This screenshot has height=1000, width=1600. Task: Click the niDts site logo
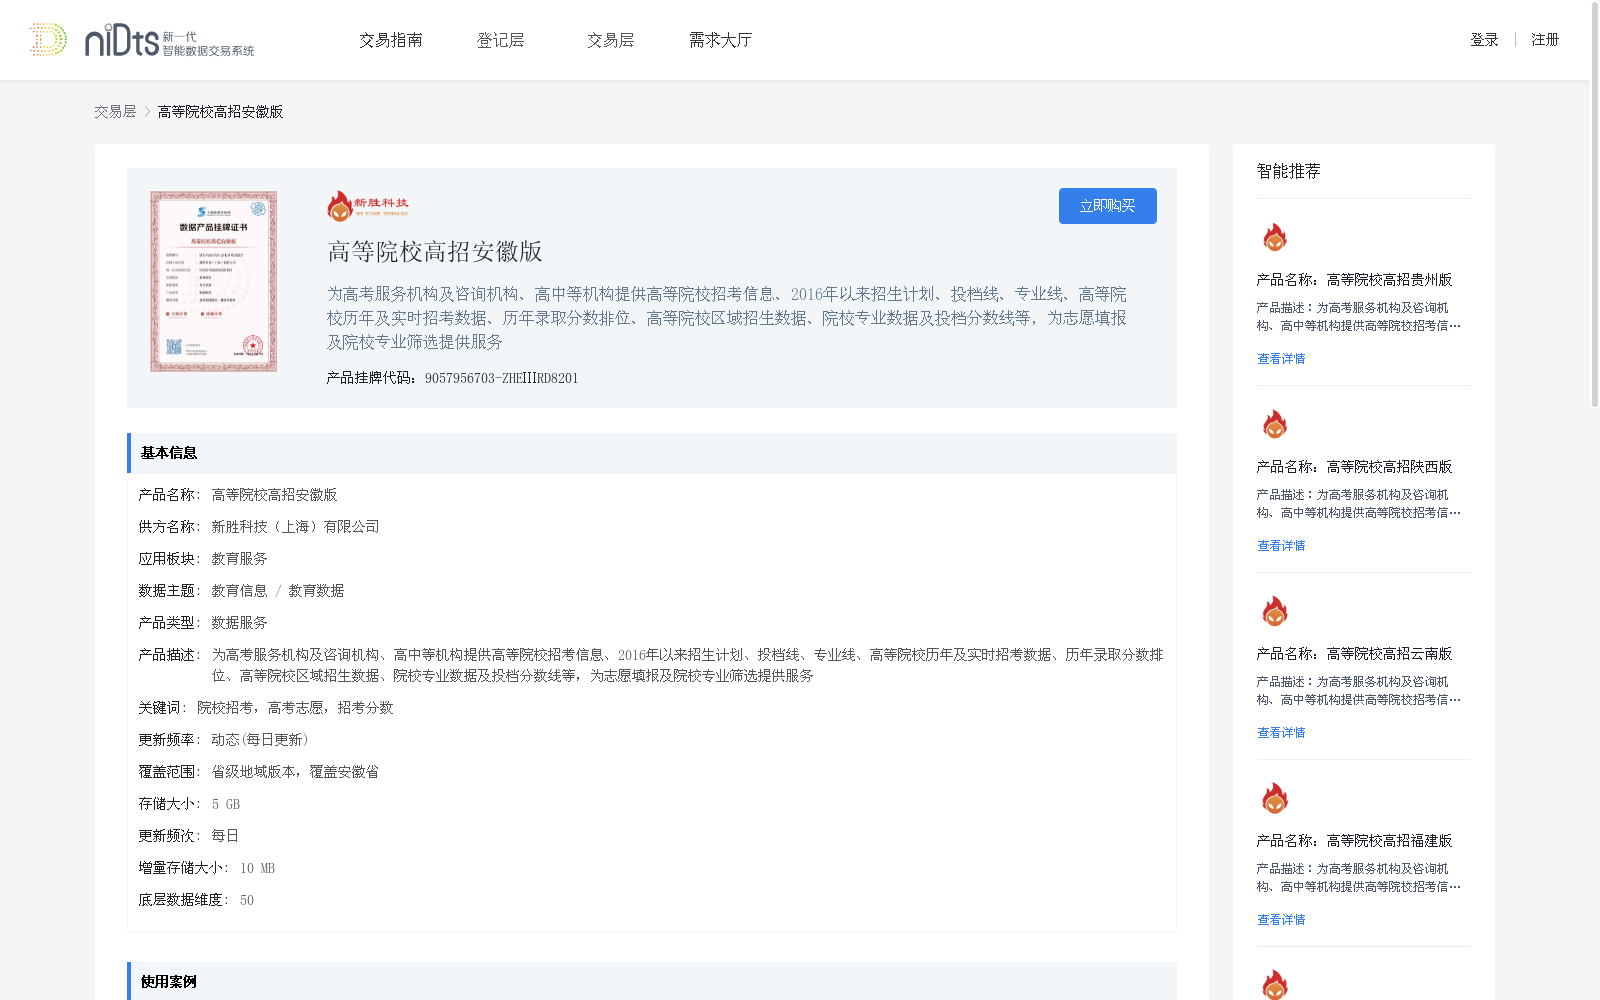coord(142,40)
